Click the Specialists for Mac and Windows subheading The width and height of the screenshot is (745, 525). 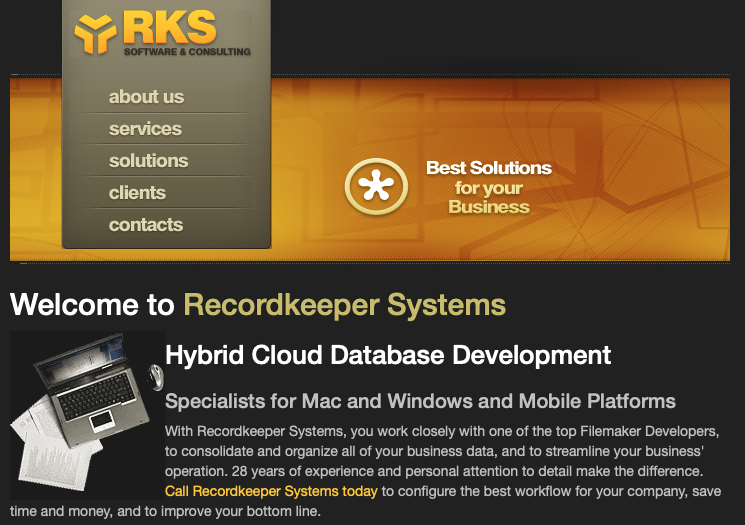click(420, 401)
